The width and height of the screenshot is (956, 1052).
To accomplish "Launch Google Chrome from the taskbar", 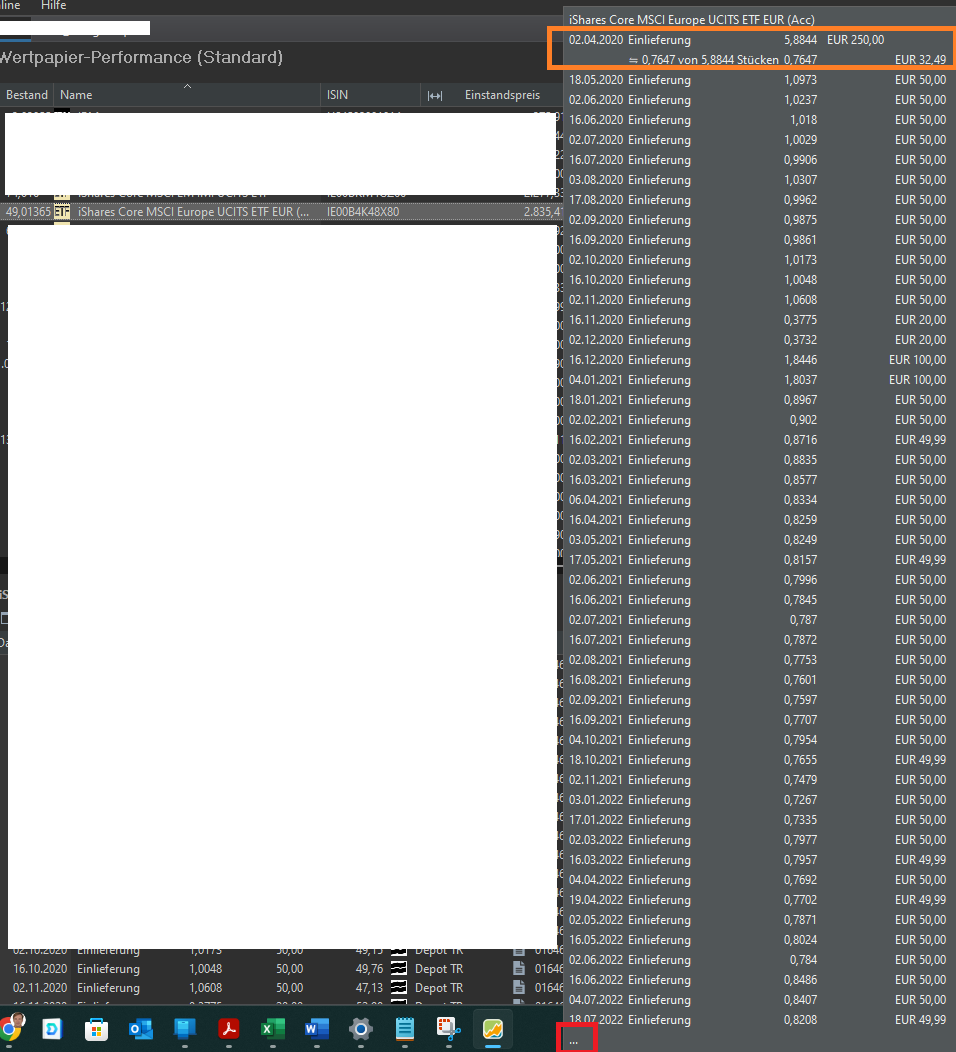I will (11, 1028).
